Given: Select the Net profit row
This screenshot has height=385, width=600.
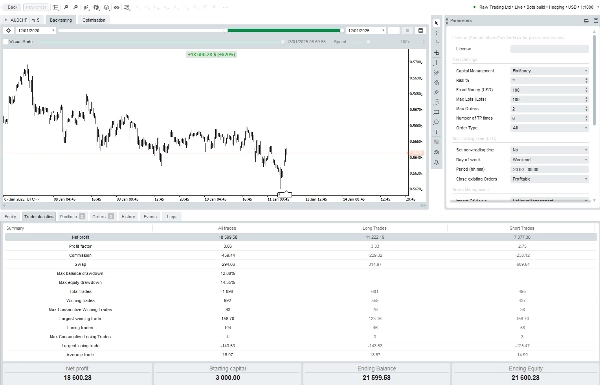Looking at the screenshot, I should 300,237.
